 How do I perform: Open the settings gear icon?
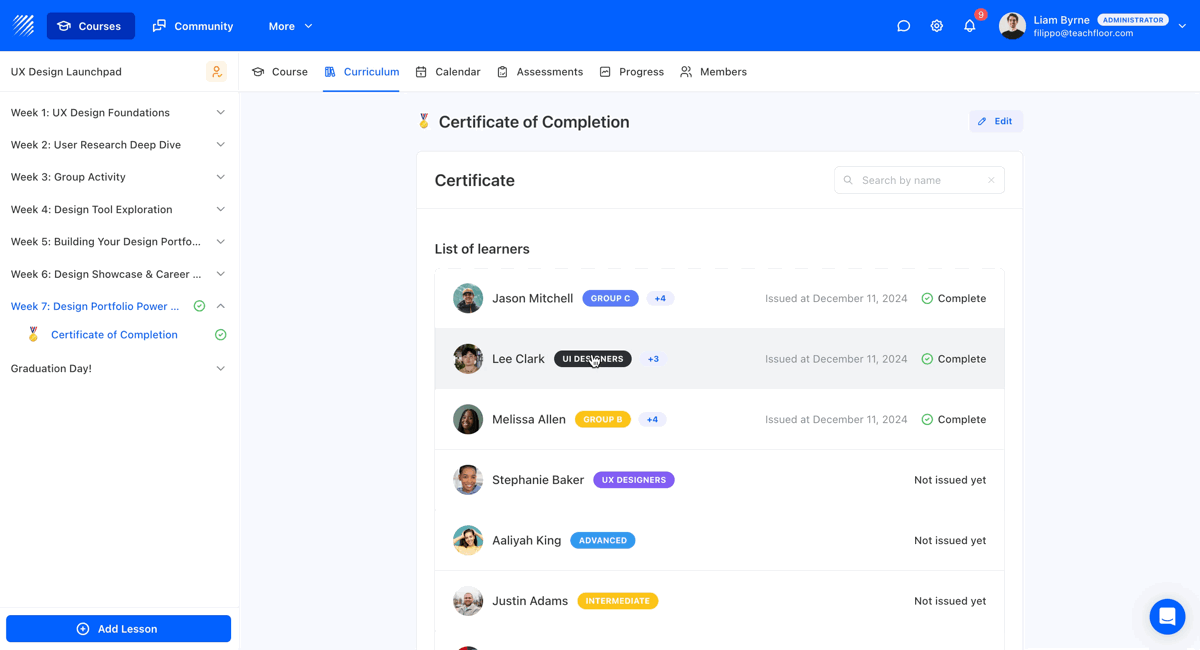click(x=936, y=26)
